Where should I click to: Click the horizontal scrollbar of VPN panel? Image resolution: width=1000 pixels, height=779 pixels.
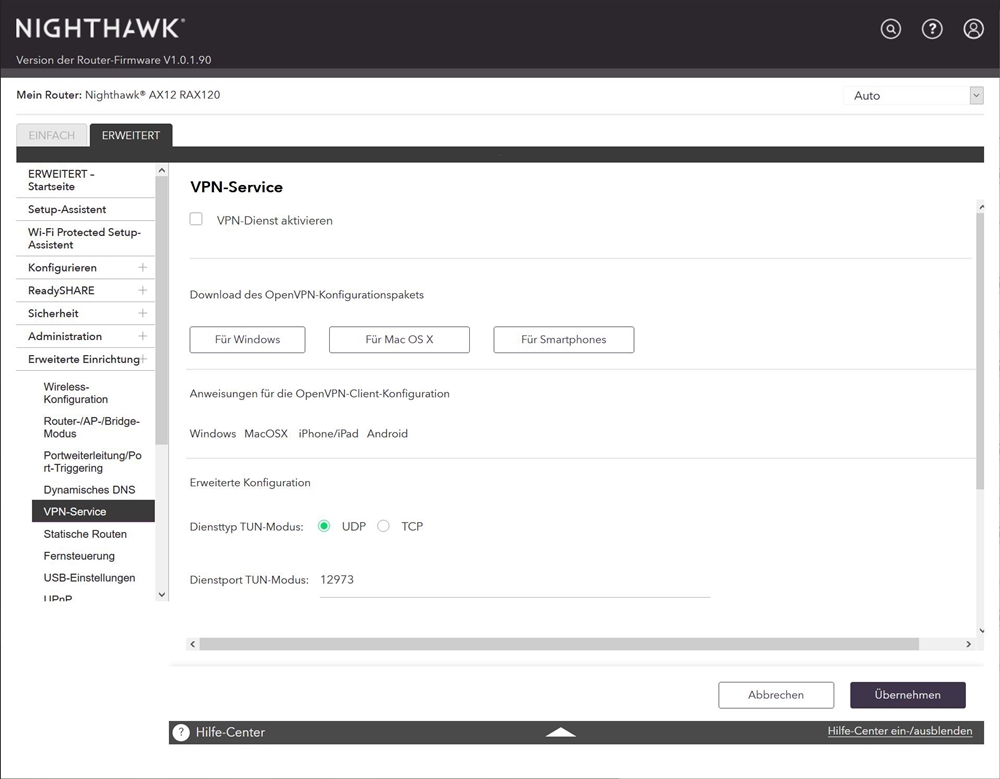pyautogui.click(x=558, y=644)
